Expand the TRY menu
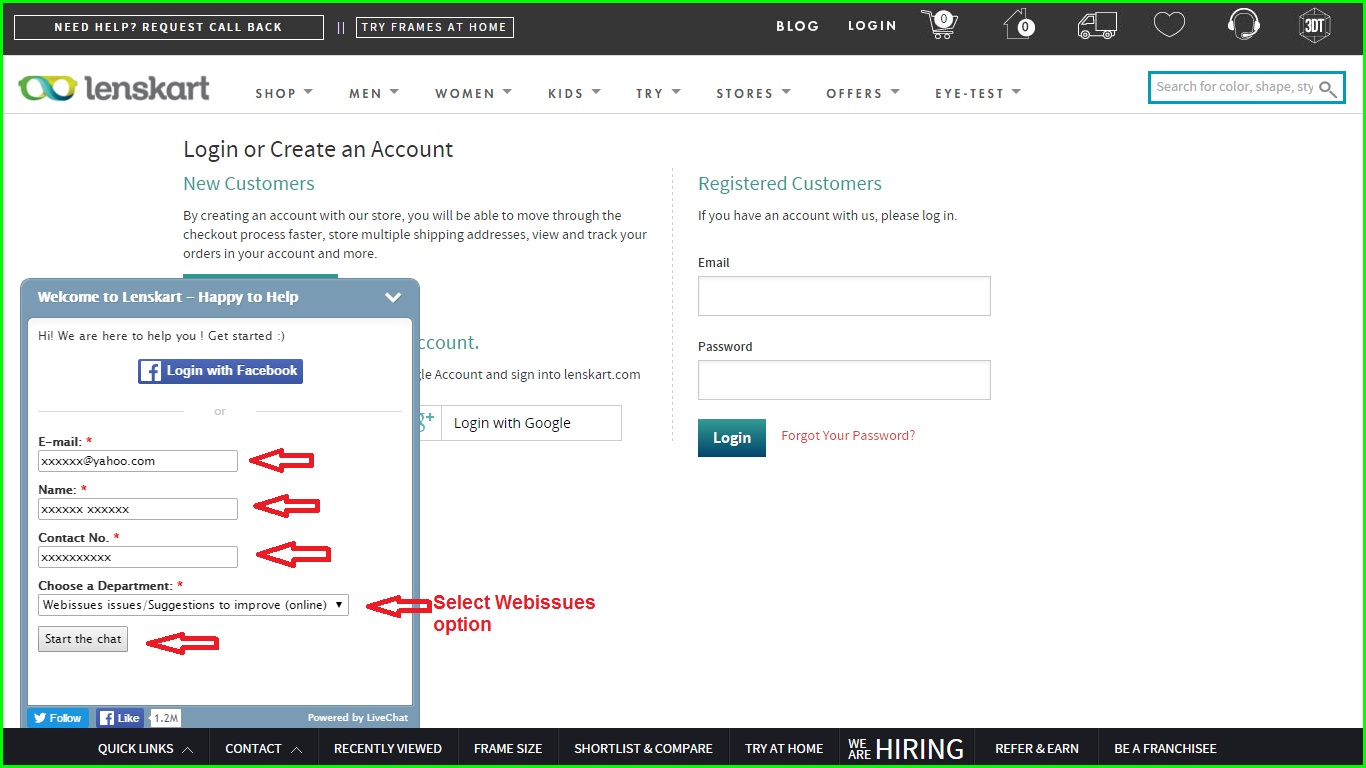 coord(659,93)
